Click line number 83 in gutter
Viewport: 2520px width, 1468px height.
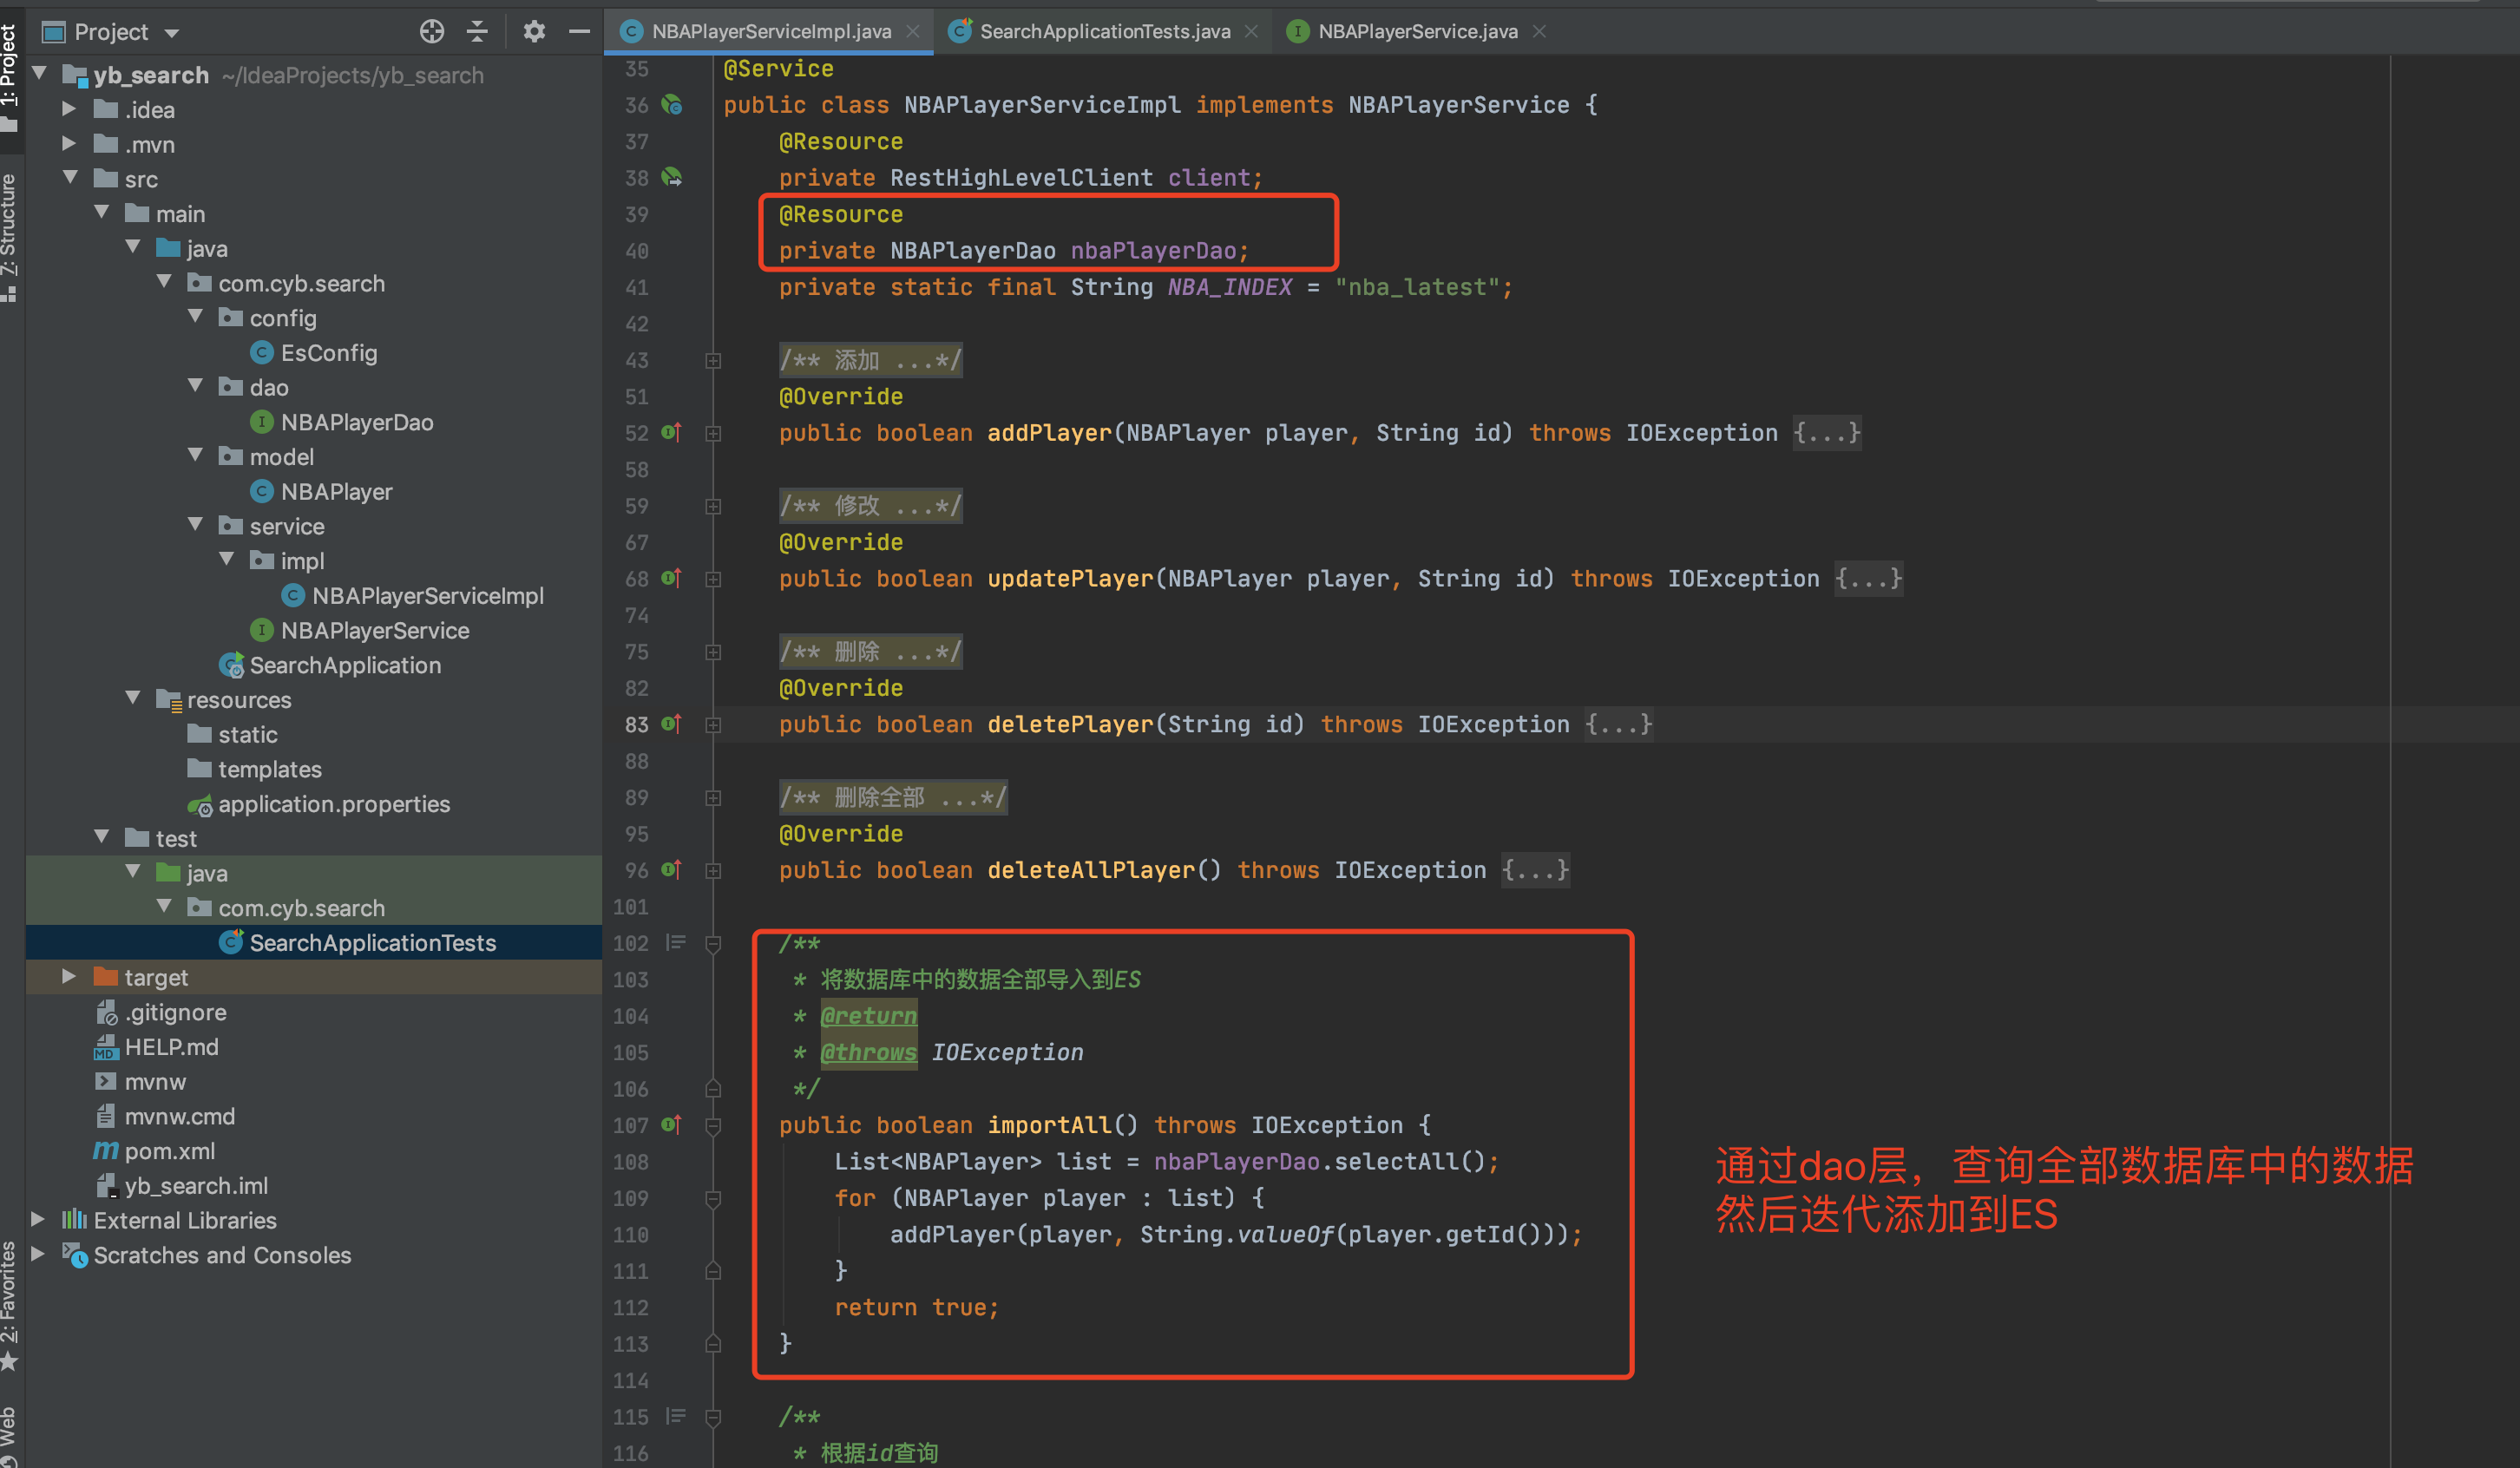(x=637, y=724)
